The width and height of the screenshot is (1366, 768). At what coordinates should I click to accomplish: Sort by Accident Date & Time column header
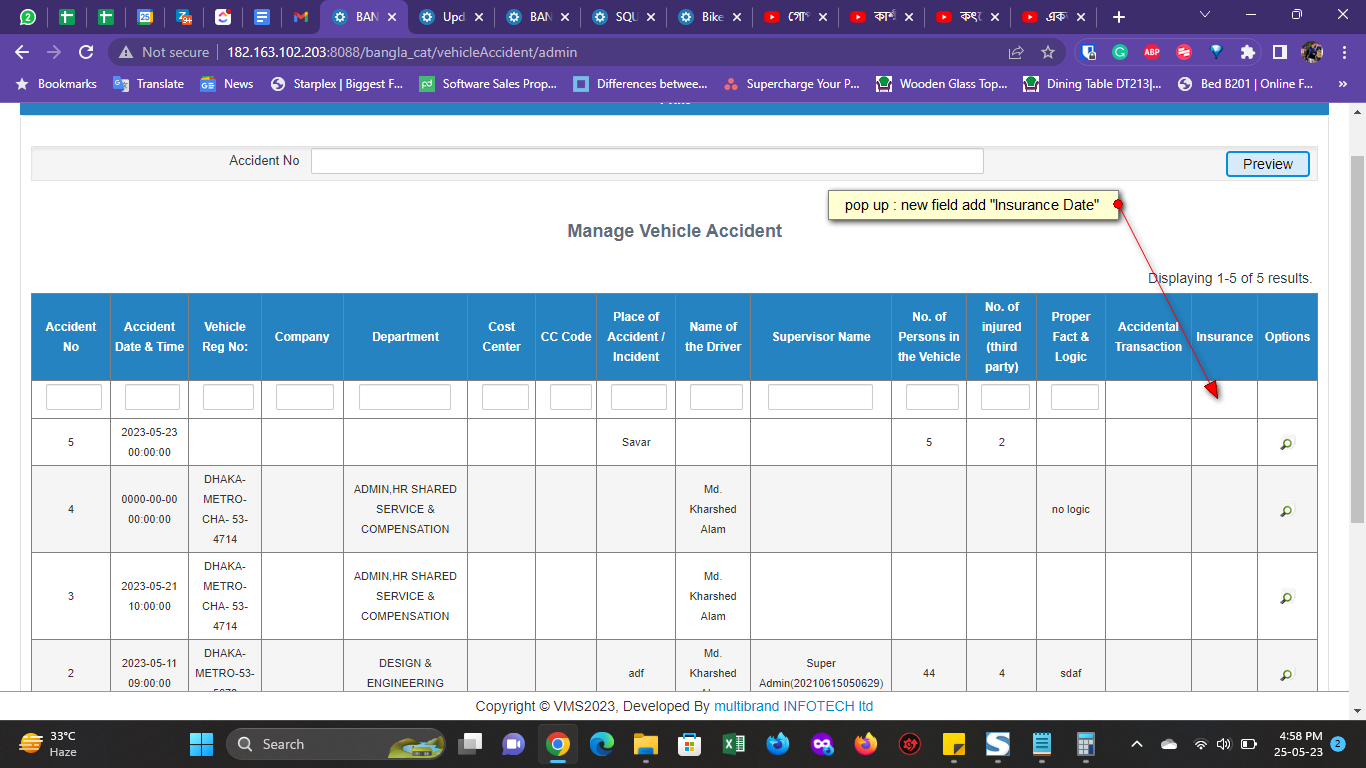(149, 337)
